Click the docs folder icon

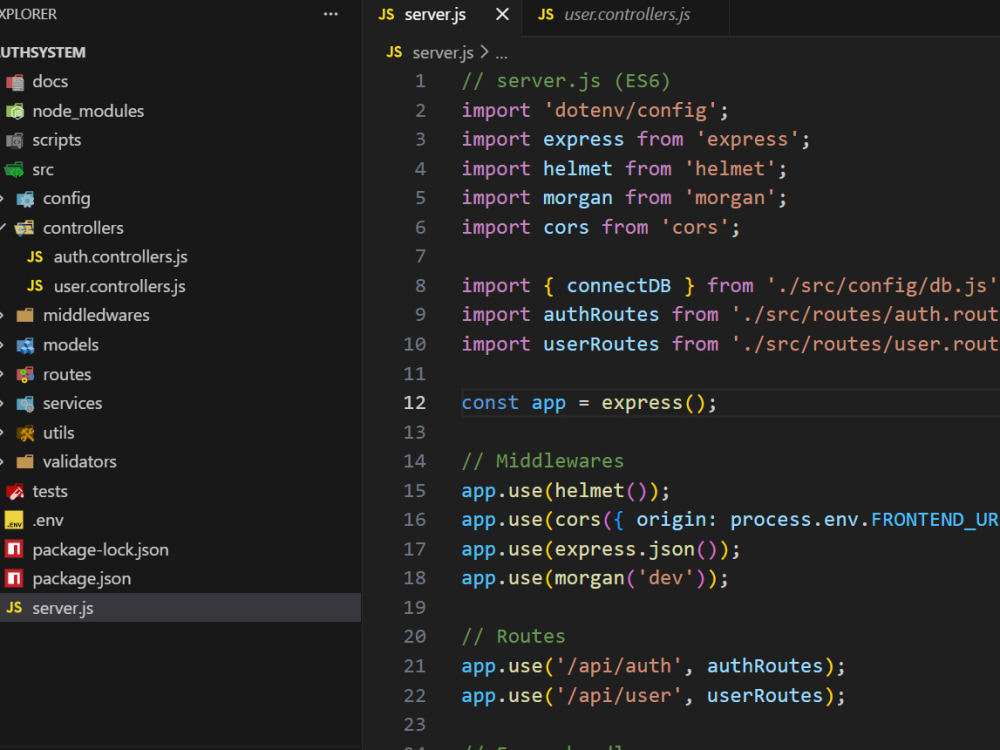coord(15,82)
